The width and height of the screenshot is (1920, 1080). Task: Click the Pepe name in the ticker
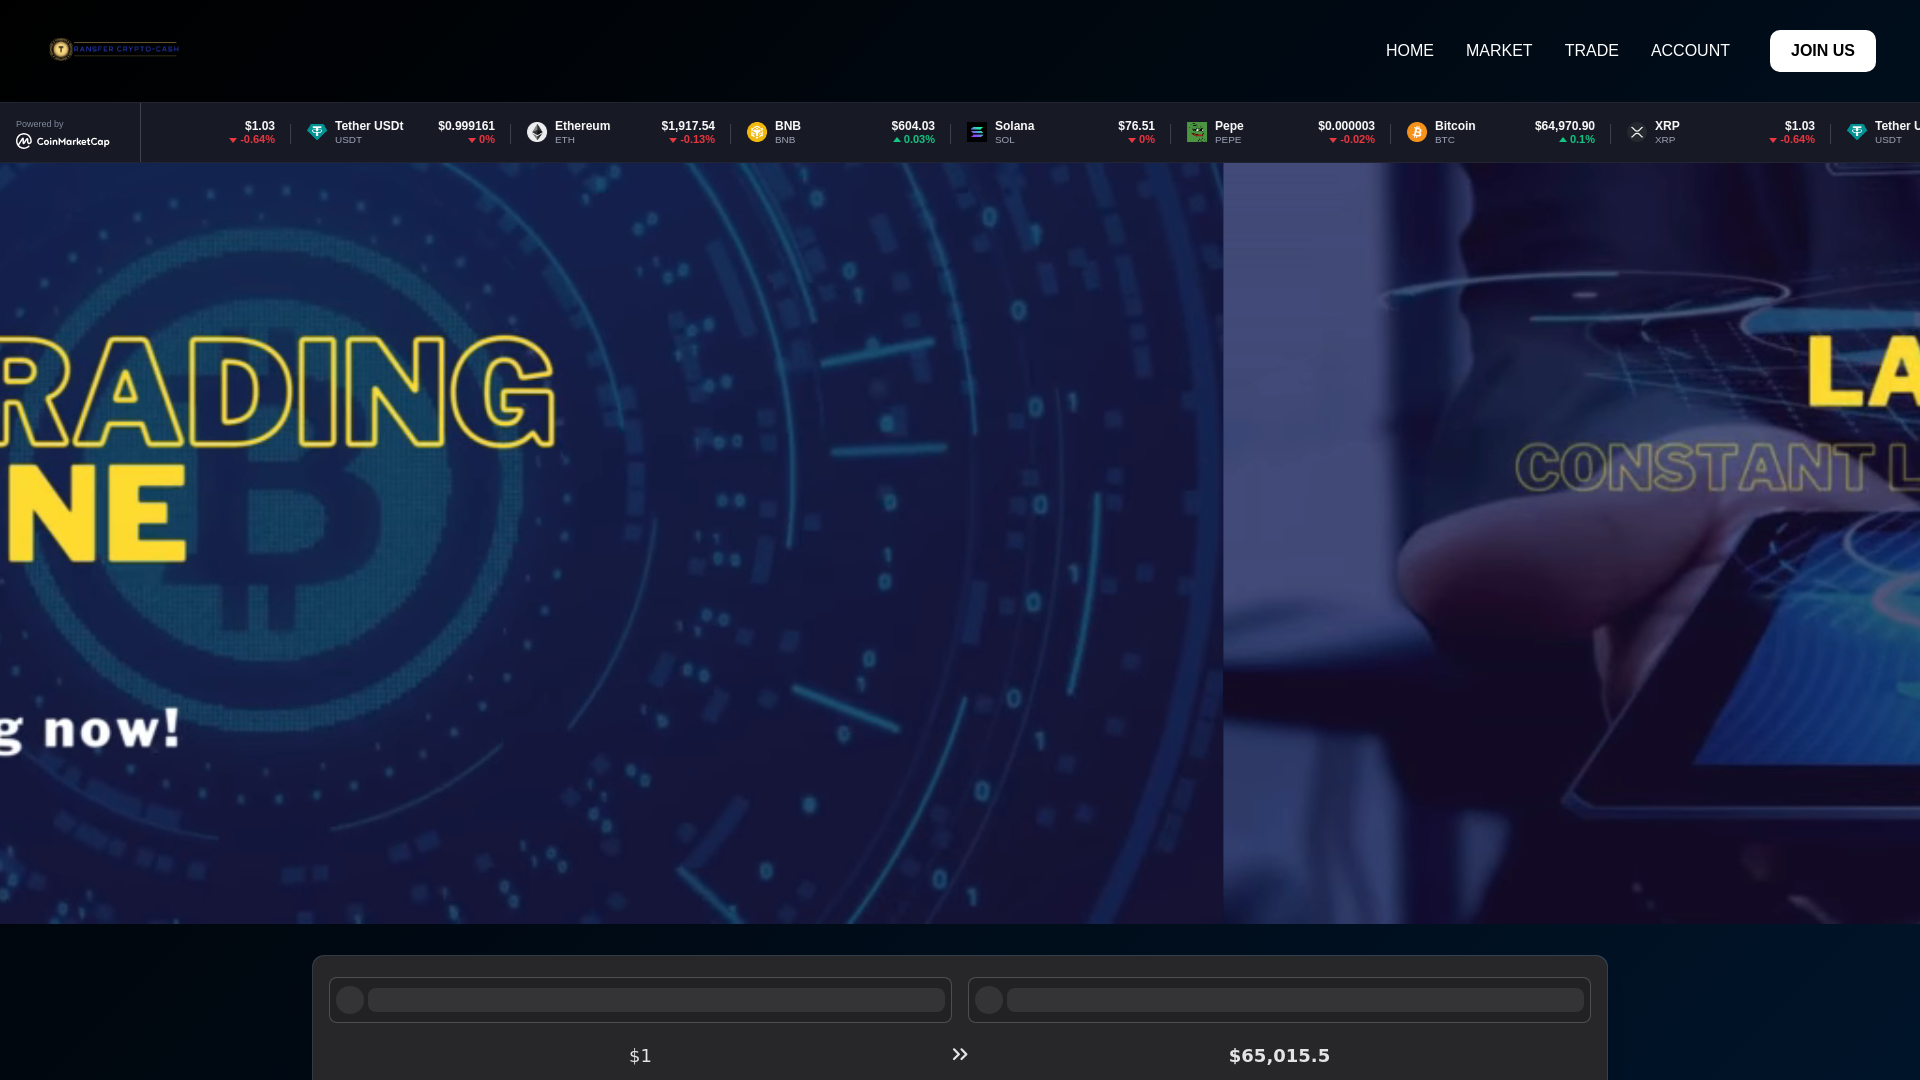pos(1229,126)
